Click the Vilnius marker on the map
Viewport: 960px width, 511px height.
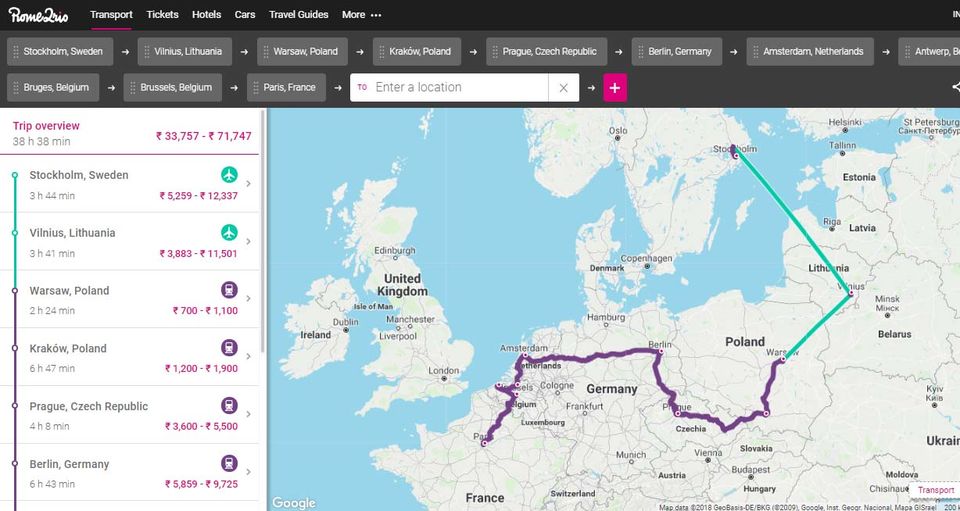(x=851, y=294)
